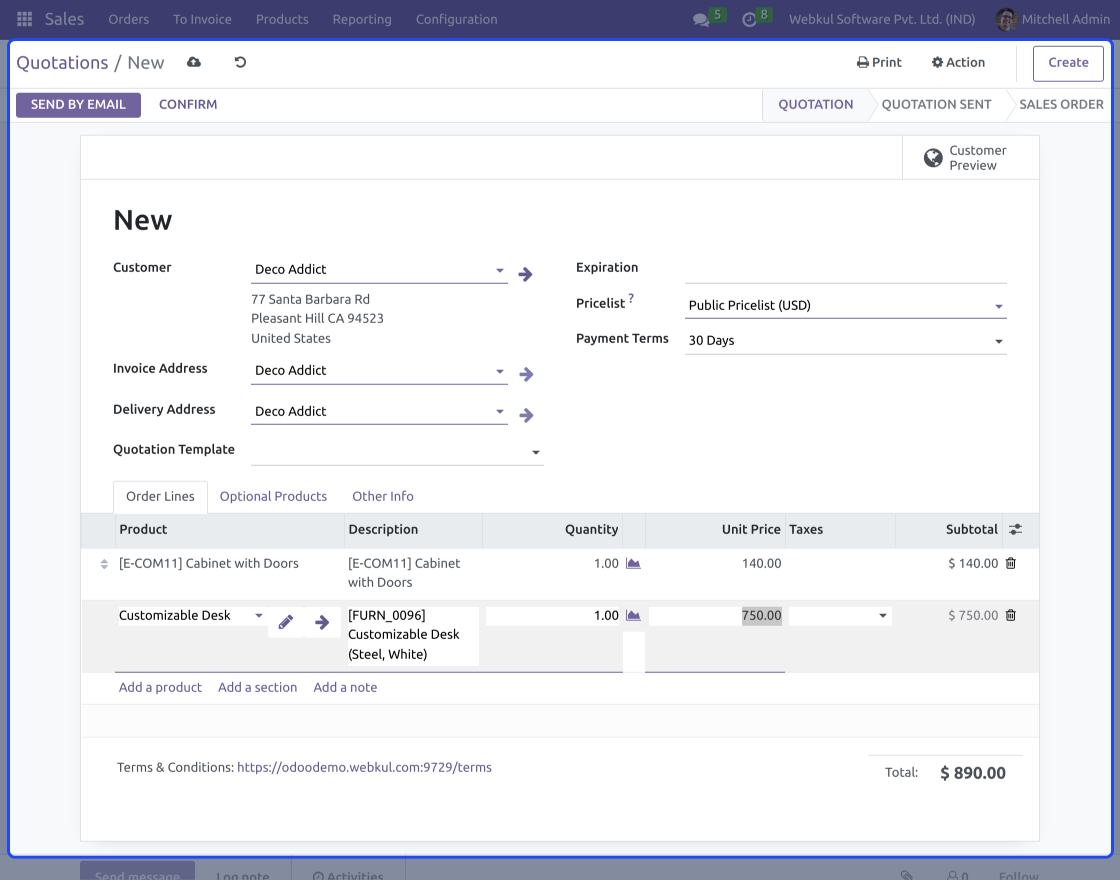The width and height of the screenshot is (1120, 880).
Task: Click Add a note link
Action: pyautogui.click(x=345, y=687)
